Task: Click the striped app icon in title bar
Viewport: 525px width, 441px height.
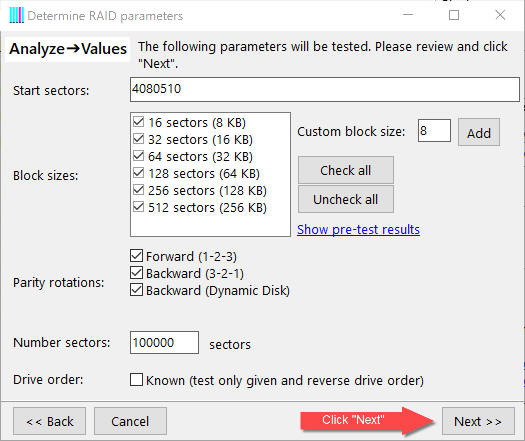Action: coord(16,15)
